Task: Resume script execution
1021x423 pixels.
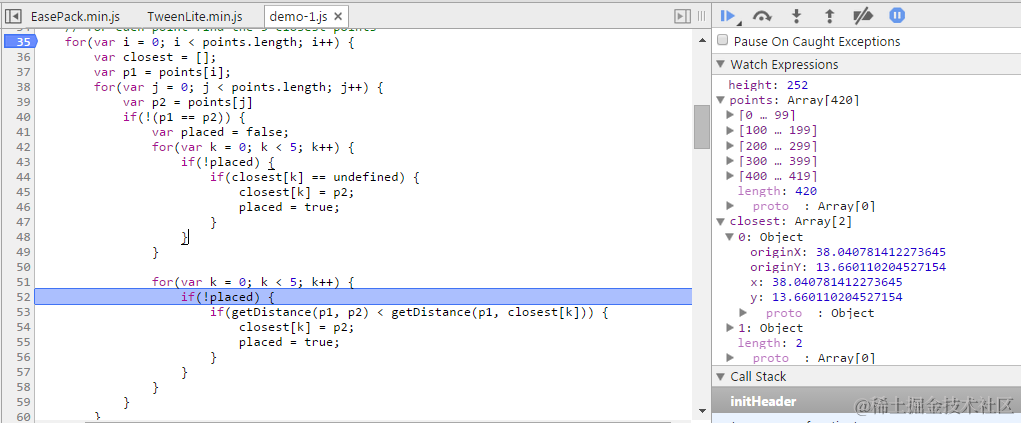Action: click(x=729, y=16)
